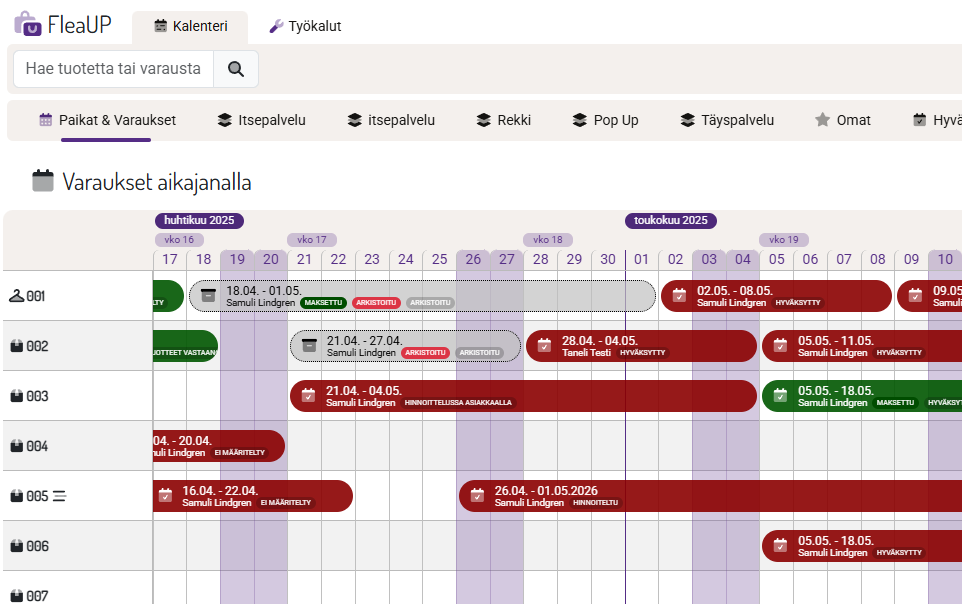Click the box icon beside place 003
Image resolution: width=962 pixels, height=604 pixels.
(x=16, y=396)
